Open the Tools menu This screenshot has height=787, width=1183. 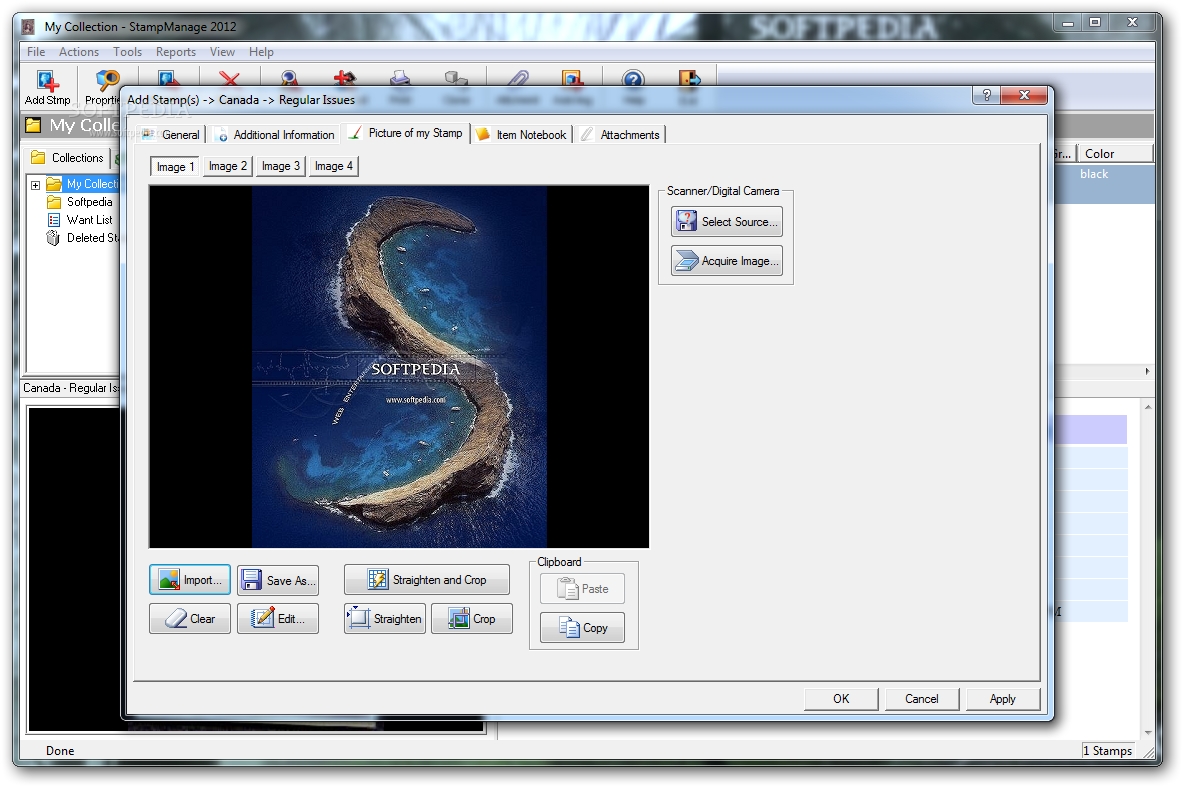click(x=127, y=51)
